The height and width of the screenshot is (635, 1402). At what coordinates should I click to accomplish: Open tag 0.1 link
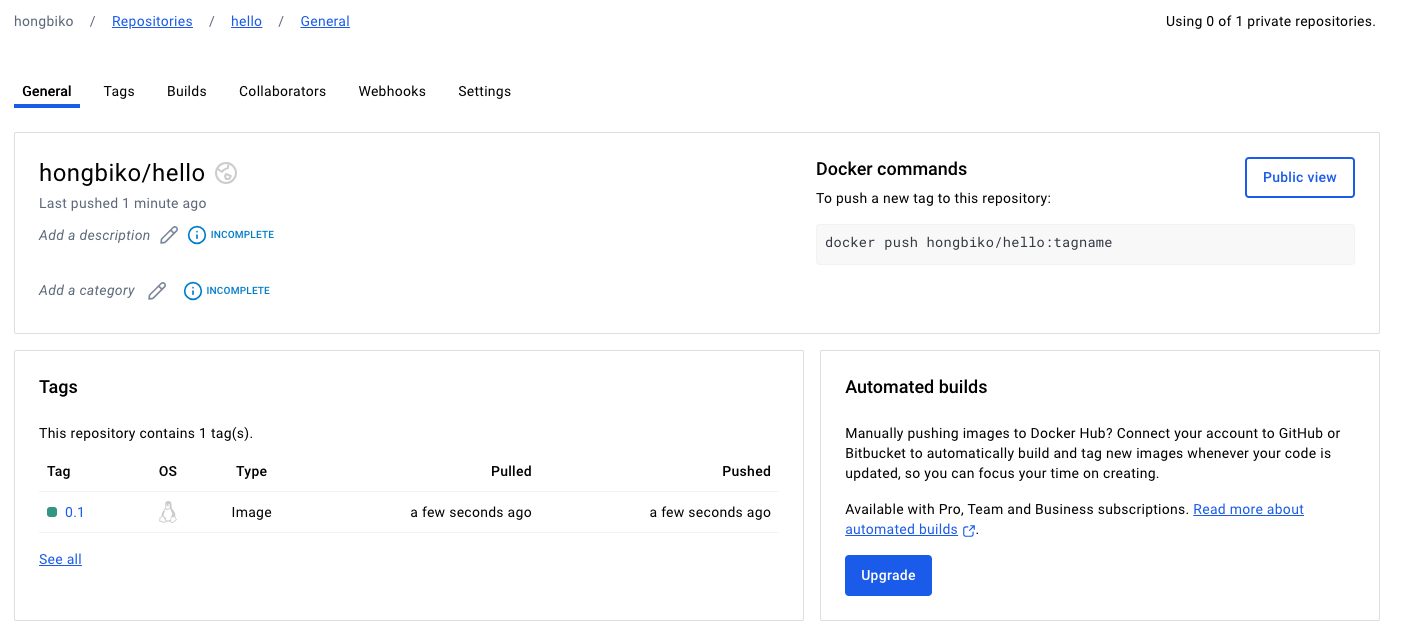click(75, 512)
